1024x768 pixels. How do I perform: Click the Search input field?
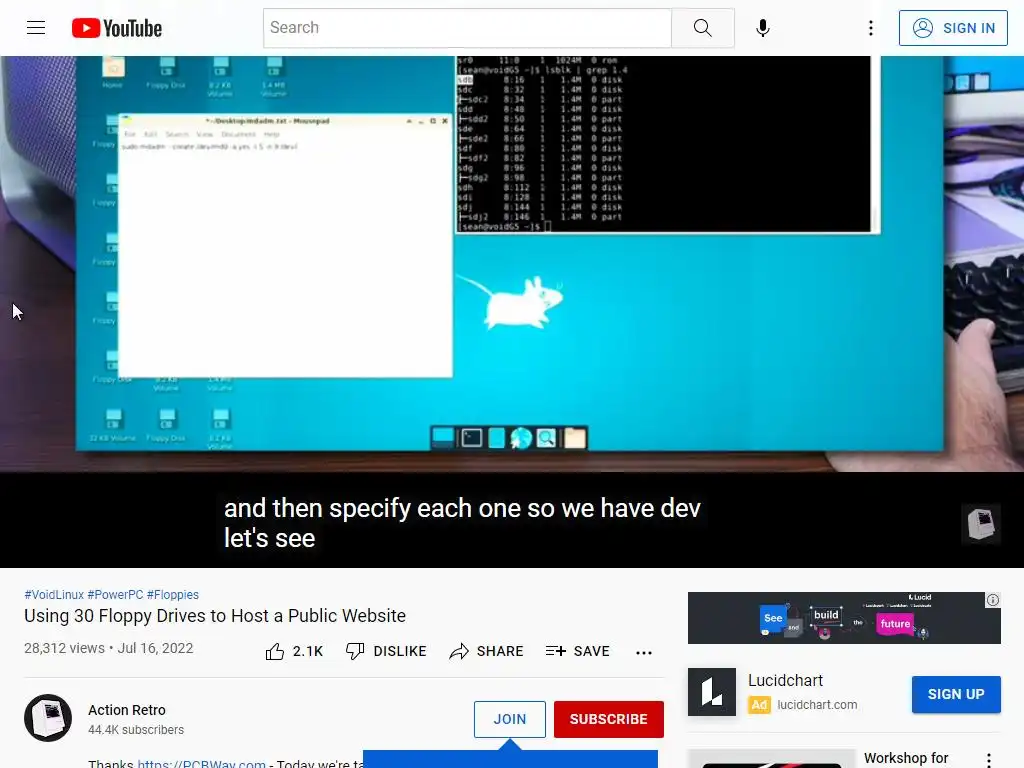(x=467, y=28)
